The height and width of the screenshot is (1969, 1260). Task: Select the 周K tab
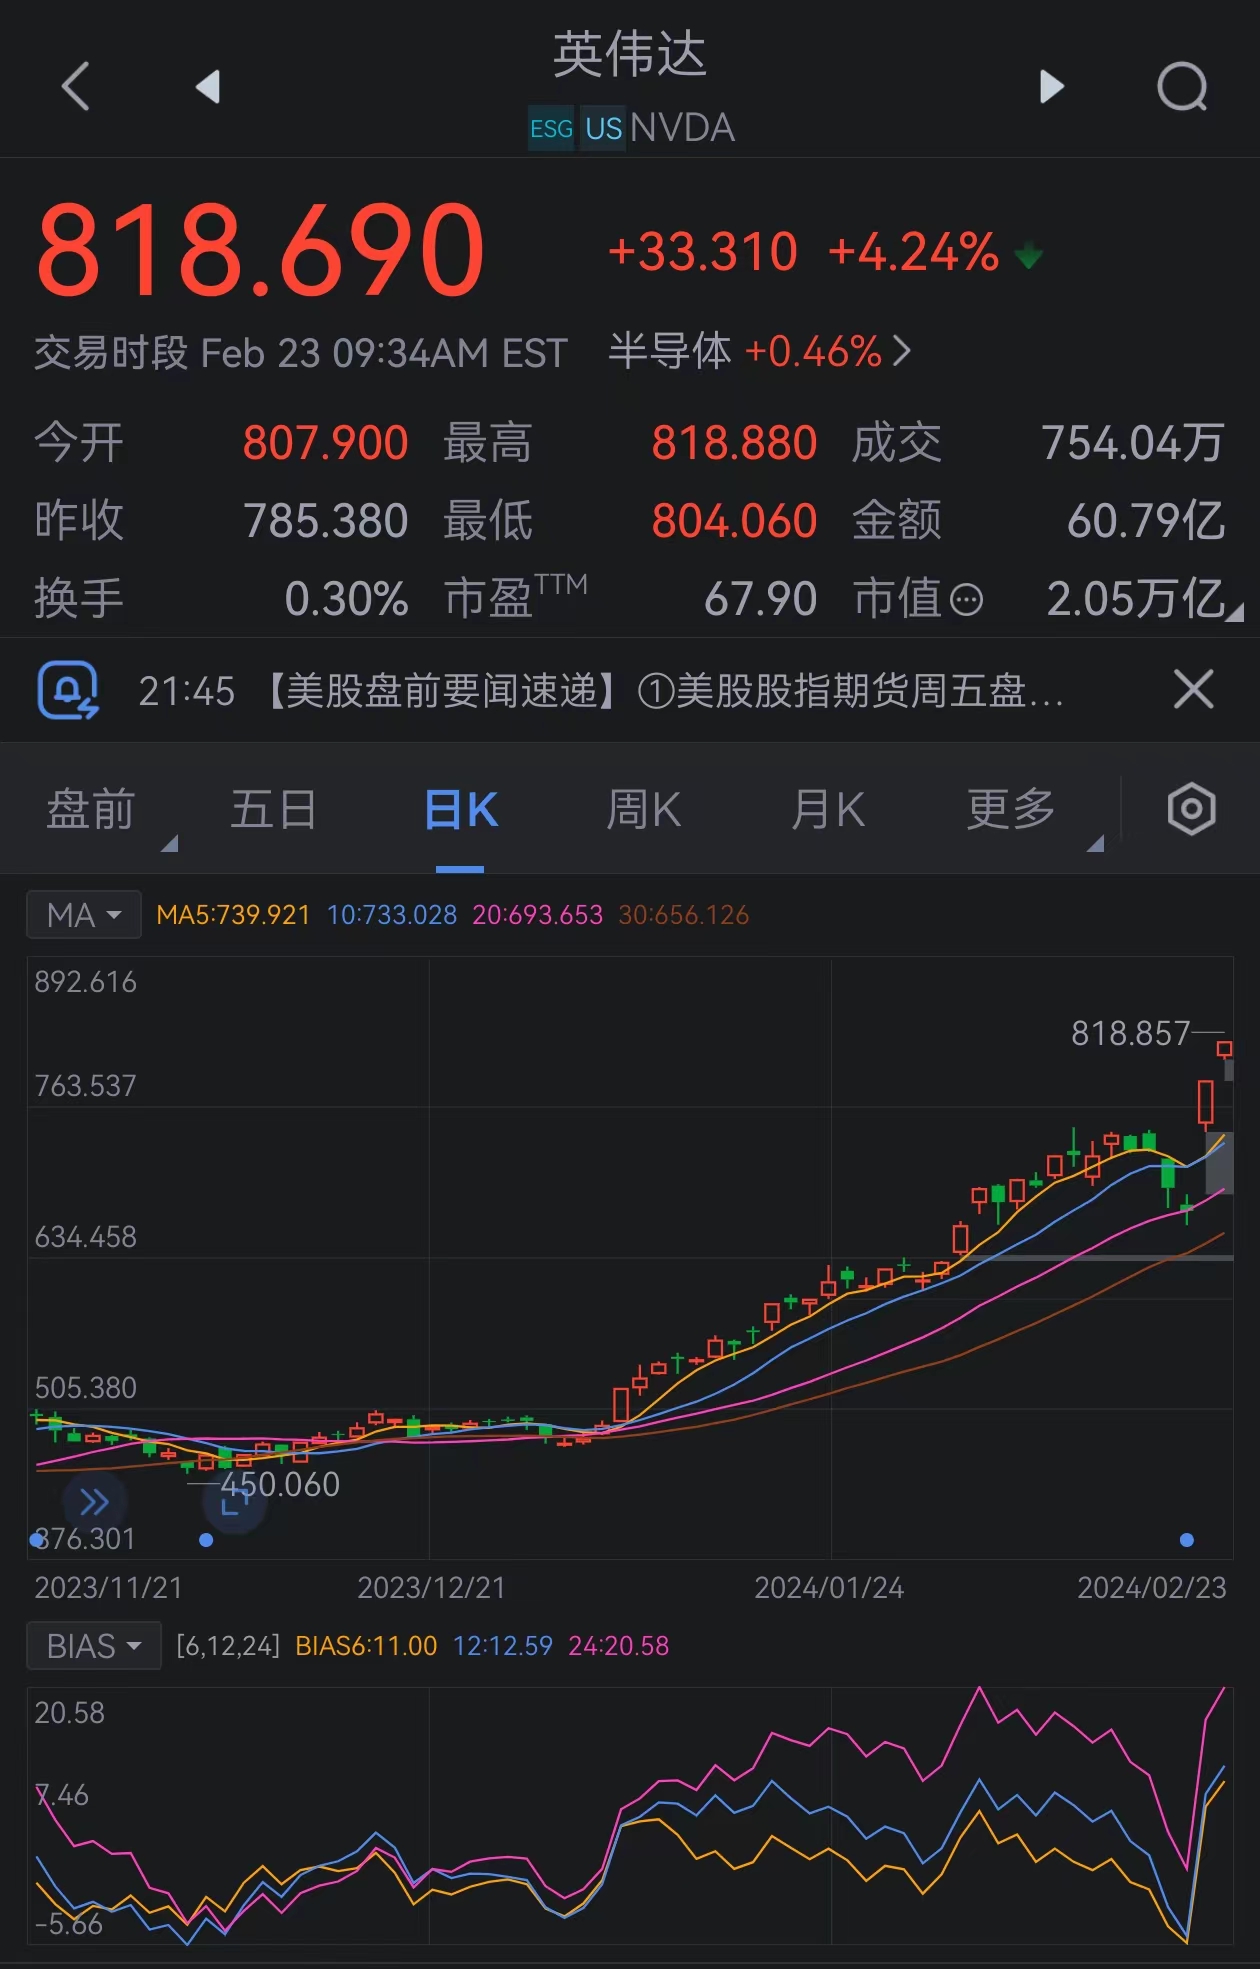point(644,809)
